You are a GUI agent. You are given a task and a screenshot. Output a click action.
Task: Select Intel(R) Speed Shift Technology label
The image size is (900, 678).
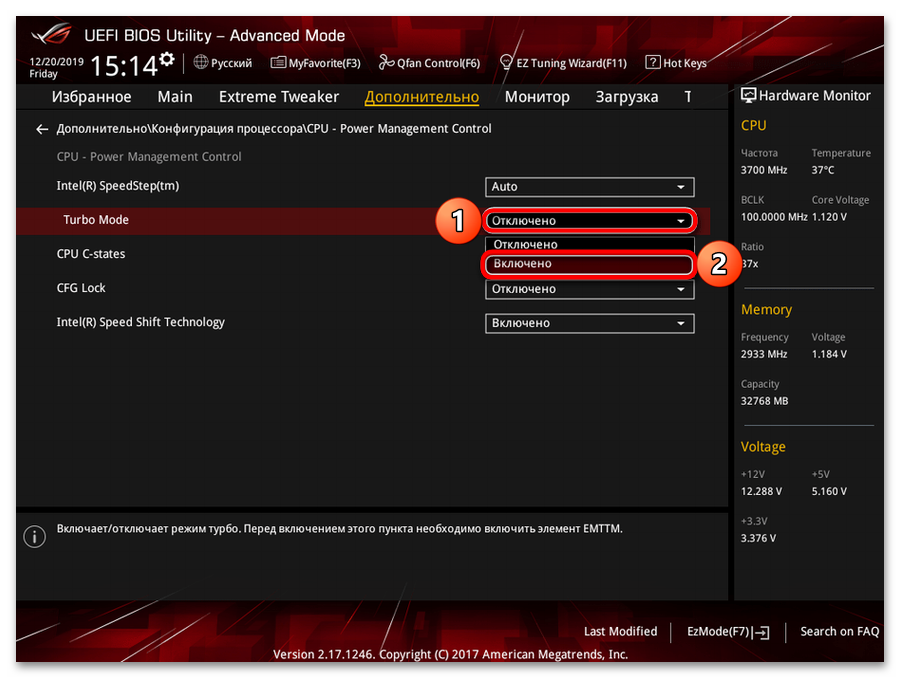coord(141,322)
